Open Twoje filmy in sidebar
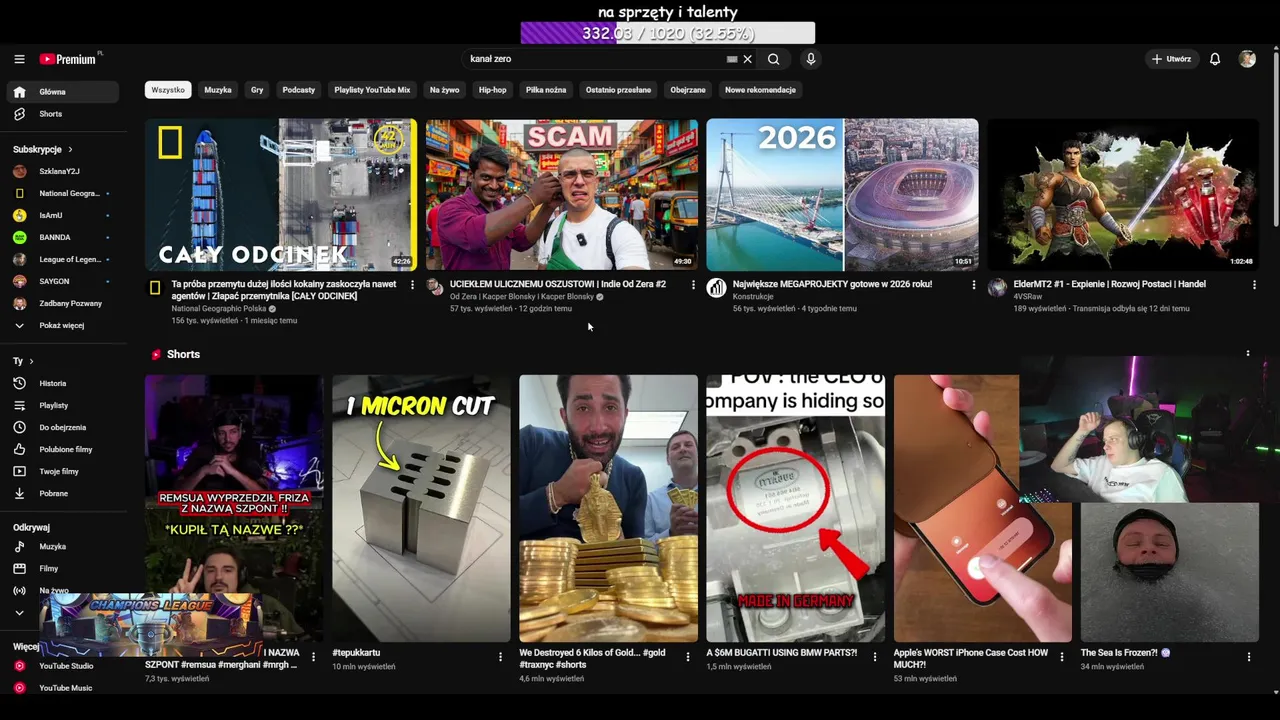 [63, 471]
